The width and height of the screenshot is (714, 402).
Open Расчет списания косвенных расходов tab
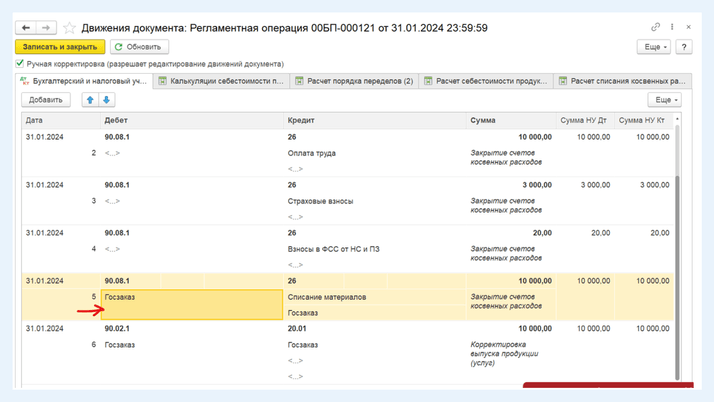[622, 81]
